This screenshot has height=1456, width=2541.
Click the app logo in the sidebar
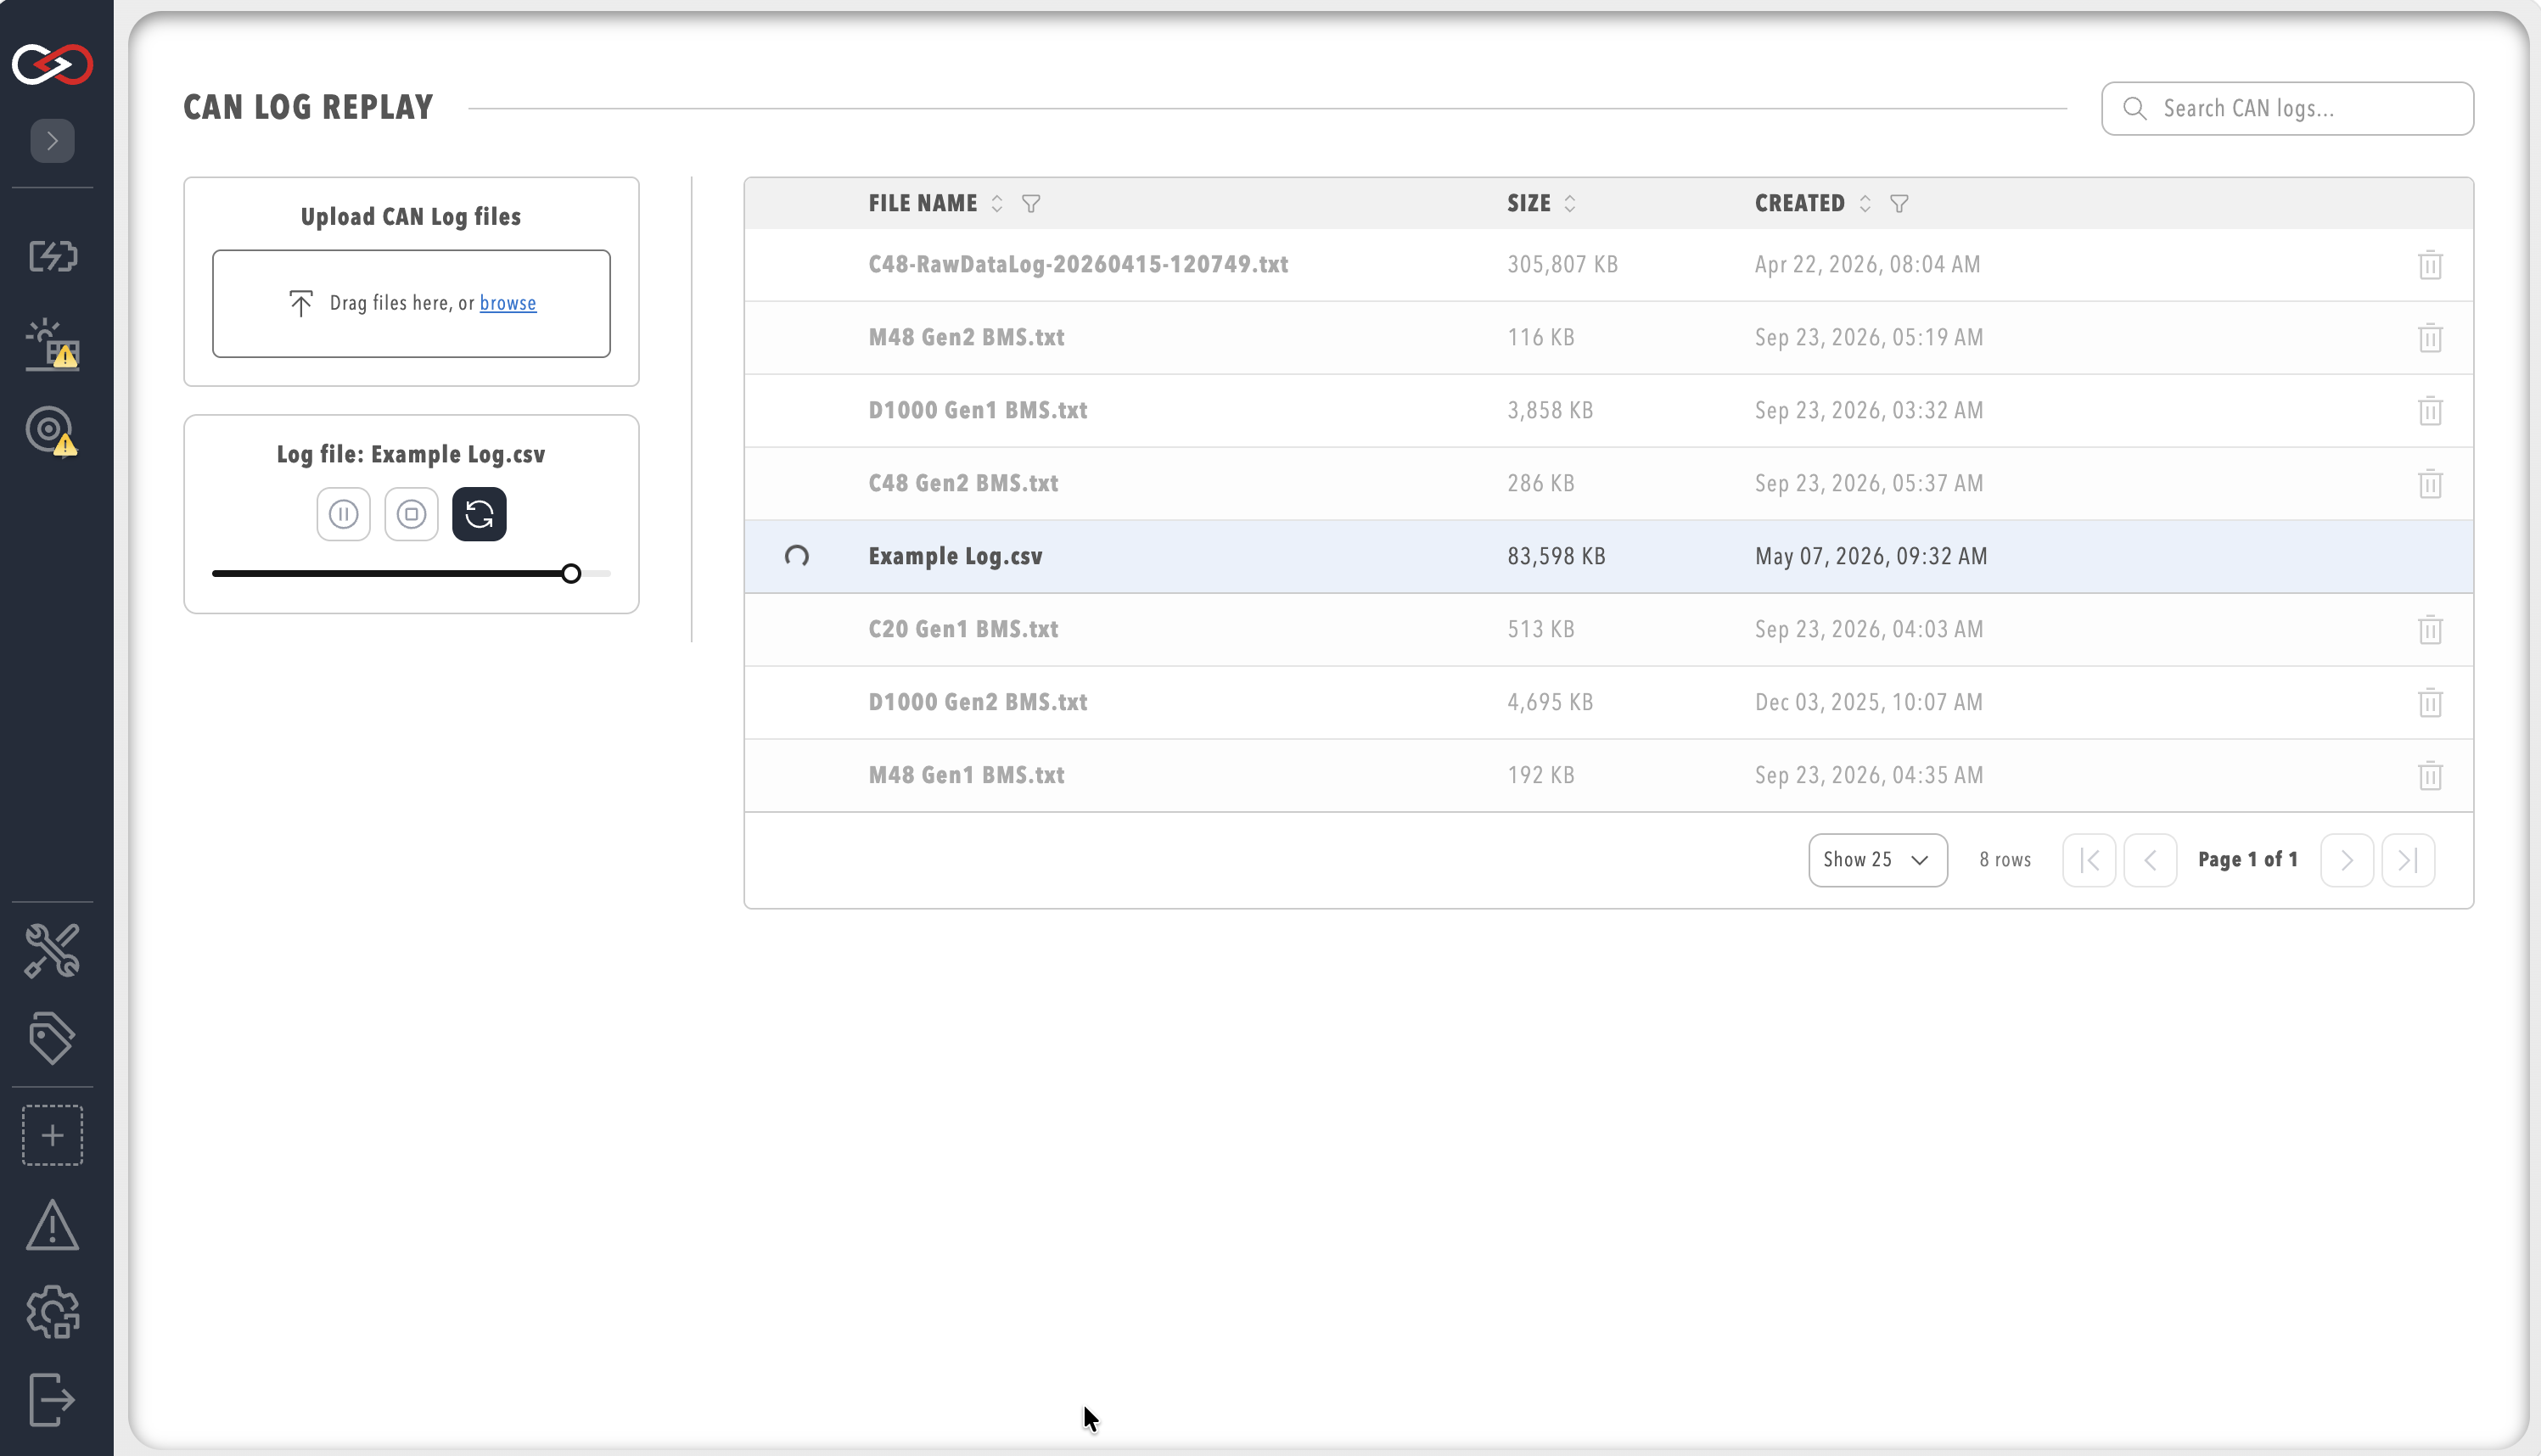point(52,64)
